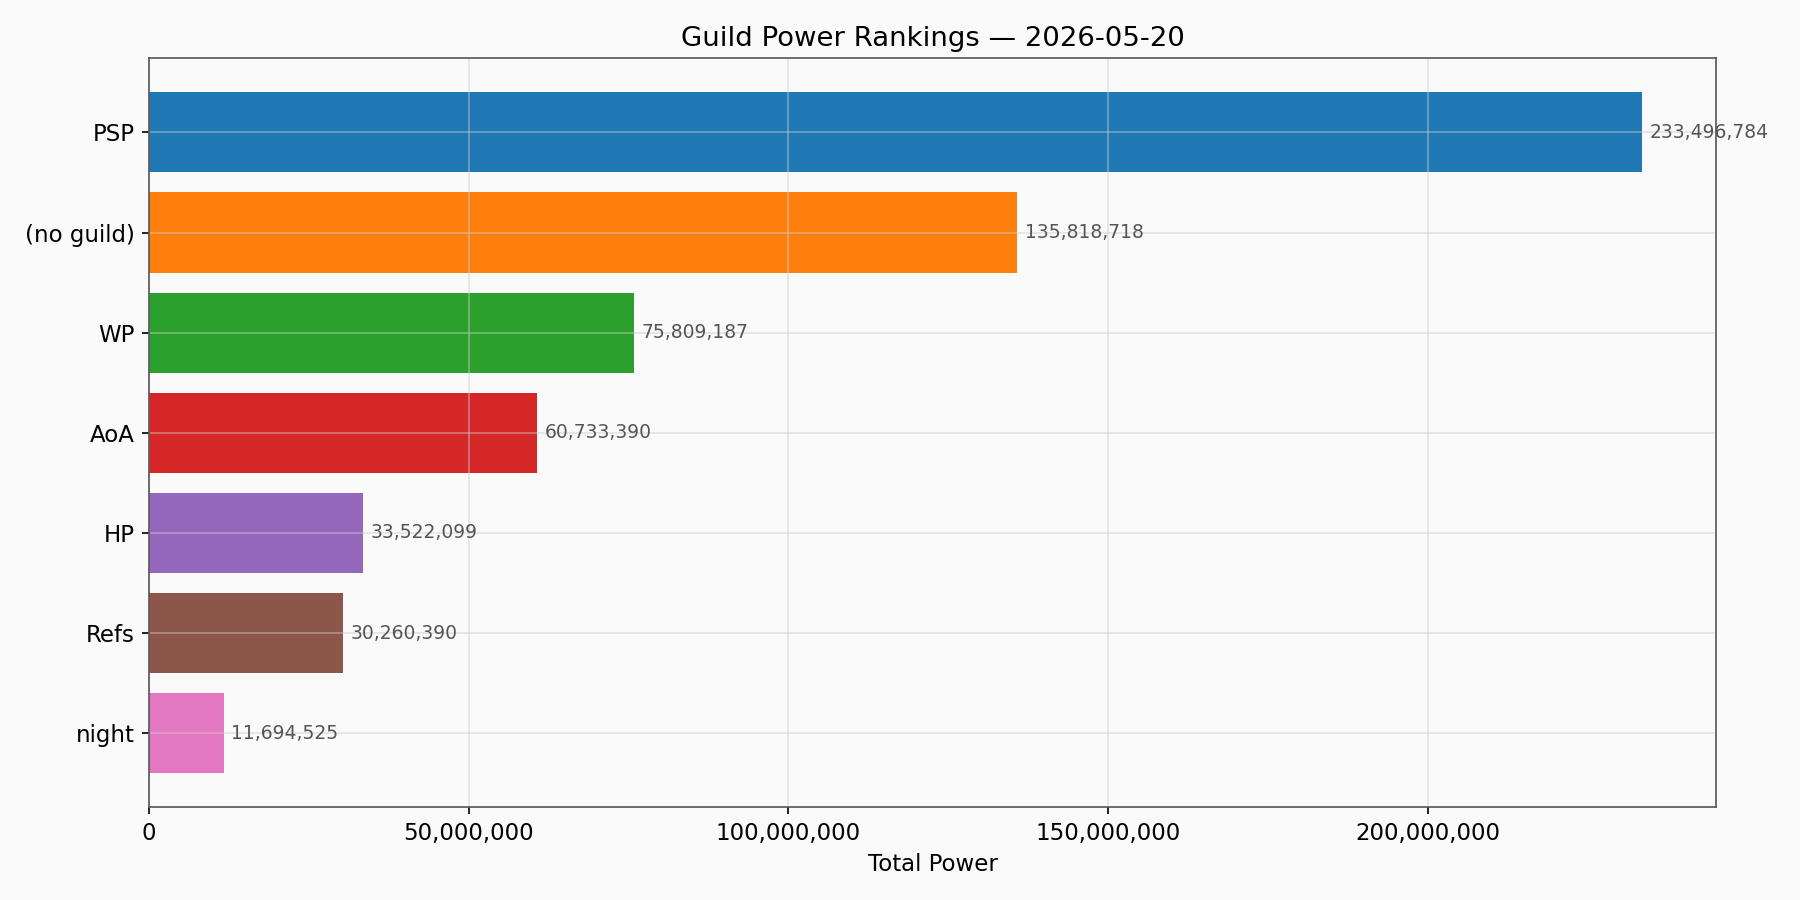This screenshot has height=900, width=1800.
Task: Click the value 135,818,718
Action: coord(1084,232)
